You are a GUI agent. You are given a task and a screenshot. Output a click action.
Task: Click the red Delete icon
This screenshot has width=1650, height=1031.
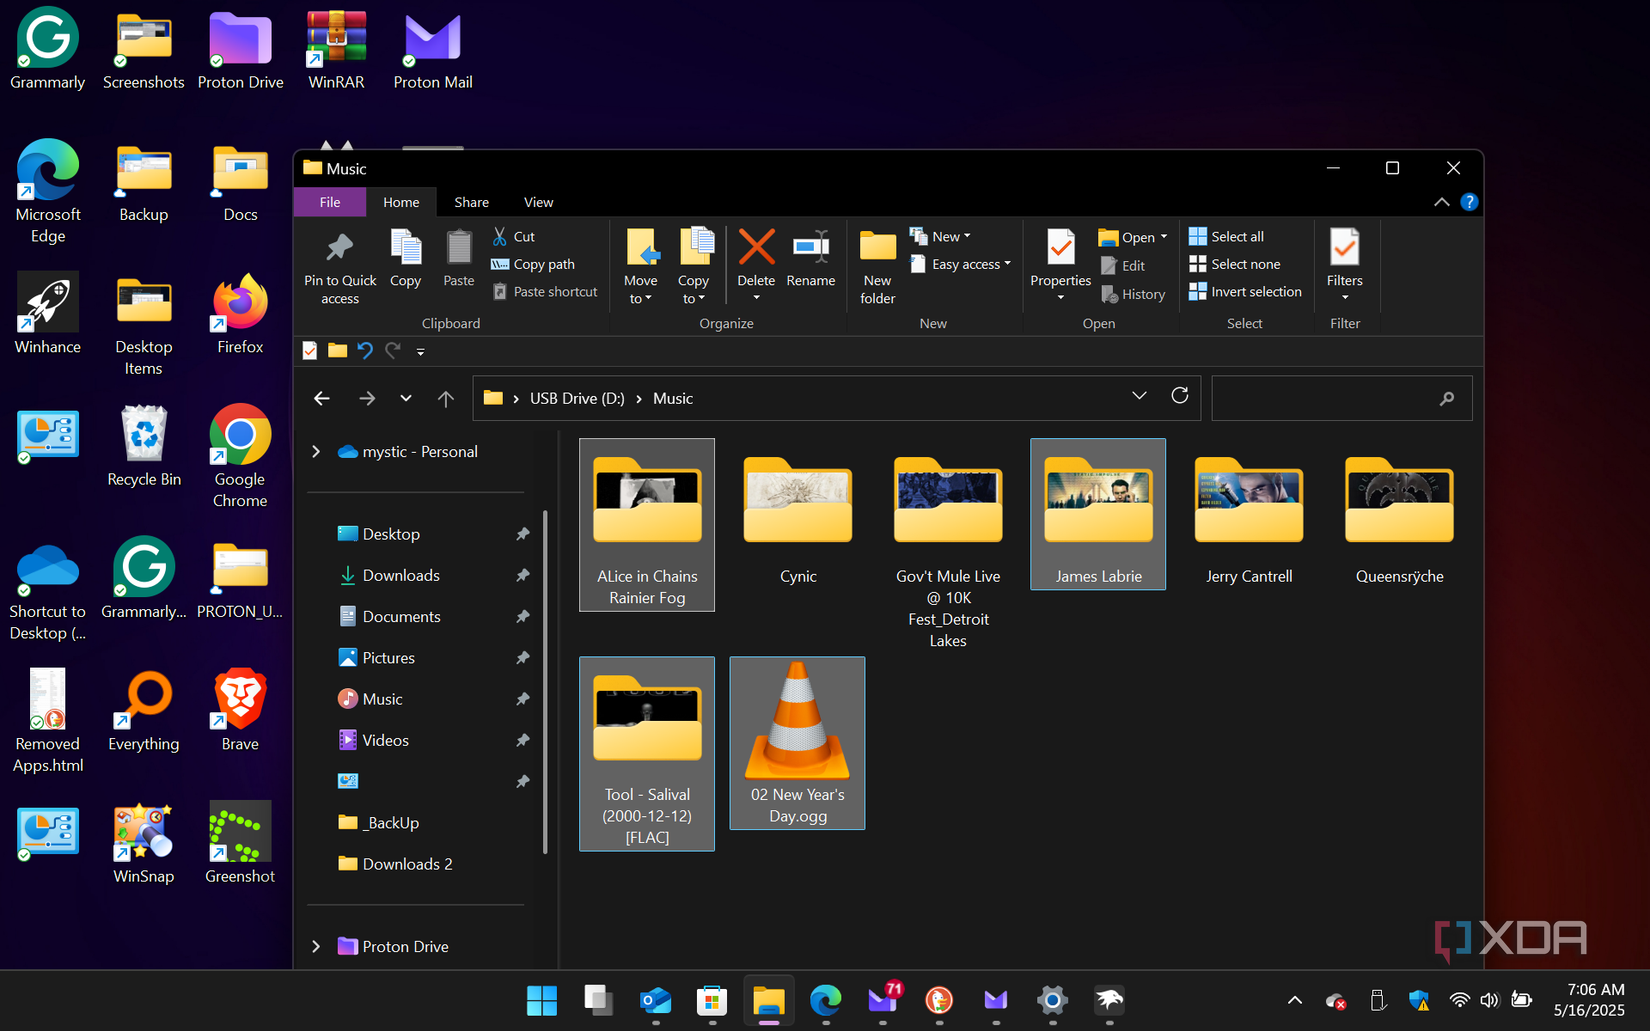pyautogui.click(x=756, y=247)
